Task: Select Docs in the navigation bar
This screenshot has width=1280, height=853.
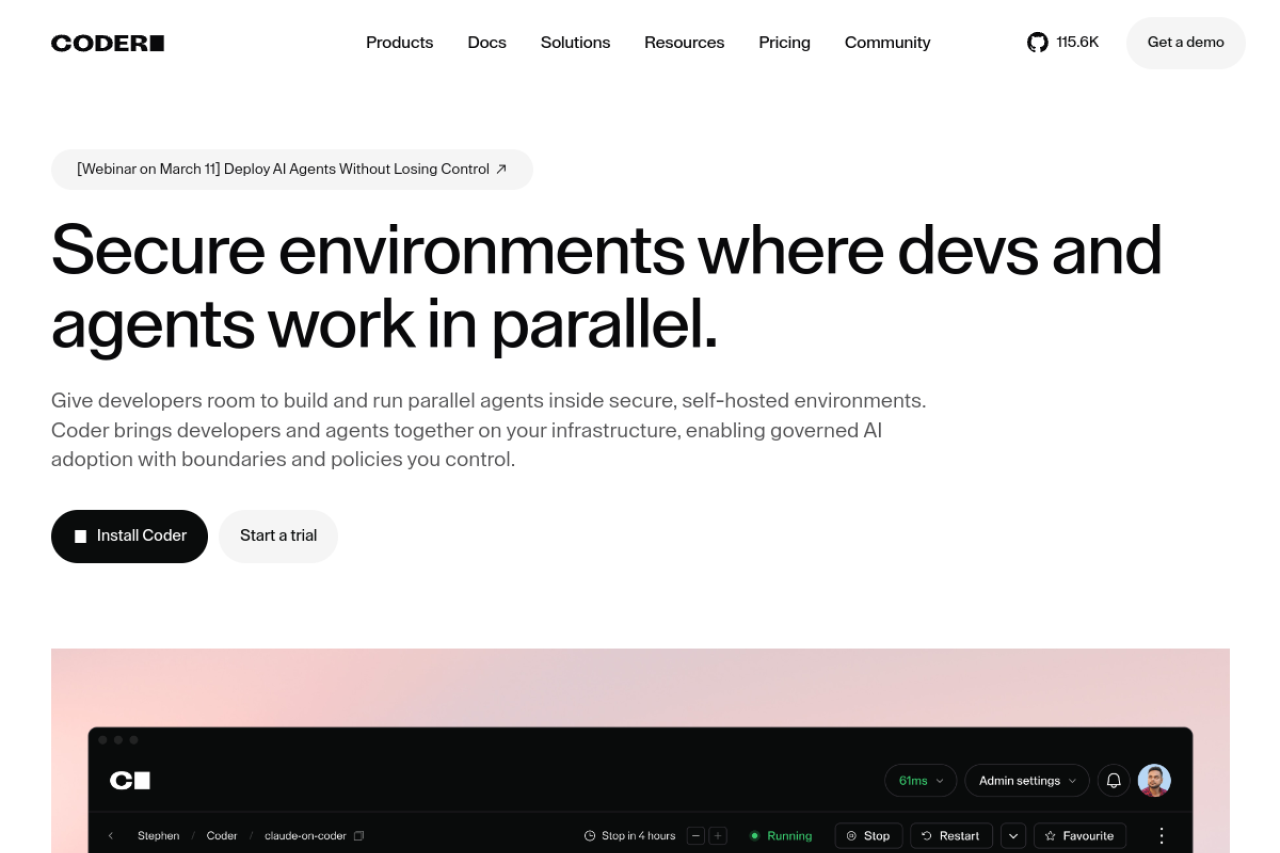Action: (487, 42)
